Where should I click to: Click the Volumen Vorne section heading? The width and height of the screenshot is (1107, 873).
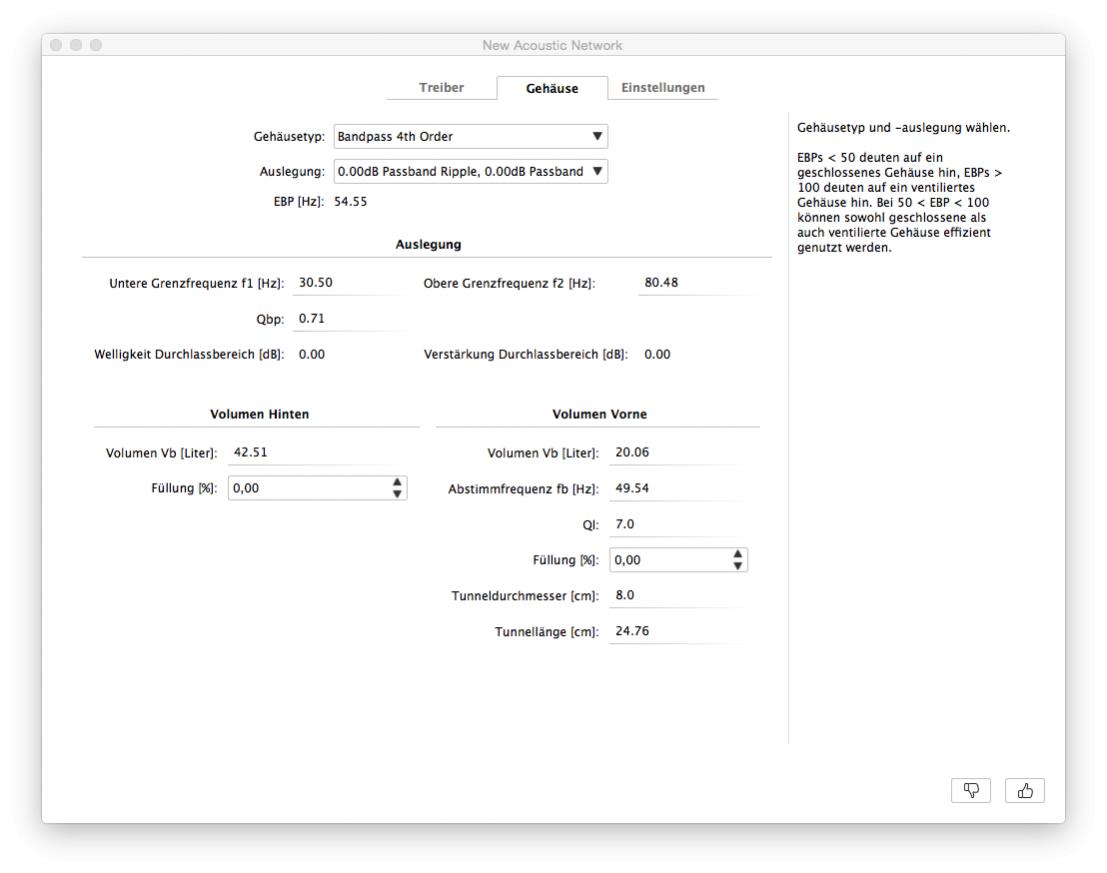pyautogui.click(x=599, y=414)
